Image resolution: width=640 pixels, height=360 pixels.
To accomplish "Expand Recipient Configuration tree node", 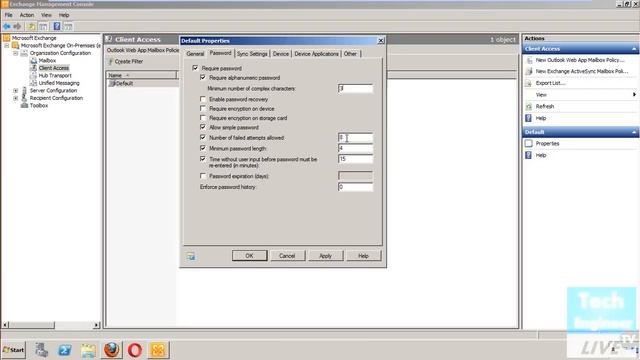I will 16,98.
